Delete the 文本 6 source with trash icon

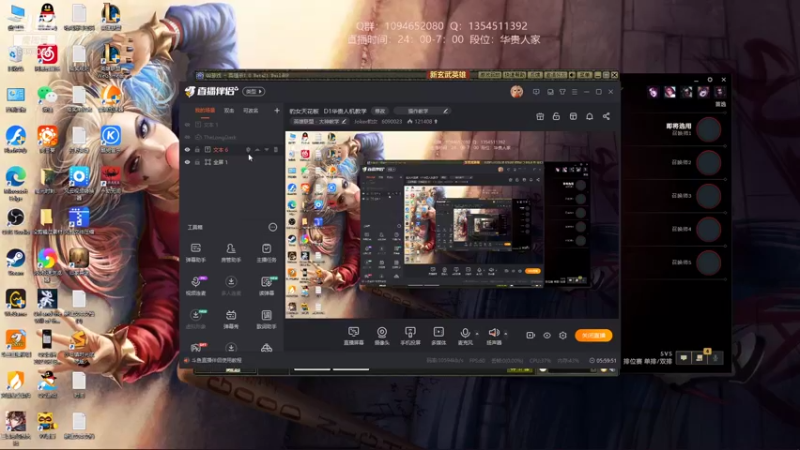click(x=276, y=149)
